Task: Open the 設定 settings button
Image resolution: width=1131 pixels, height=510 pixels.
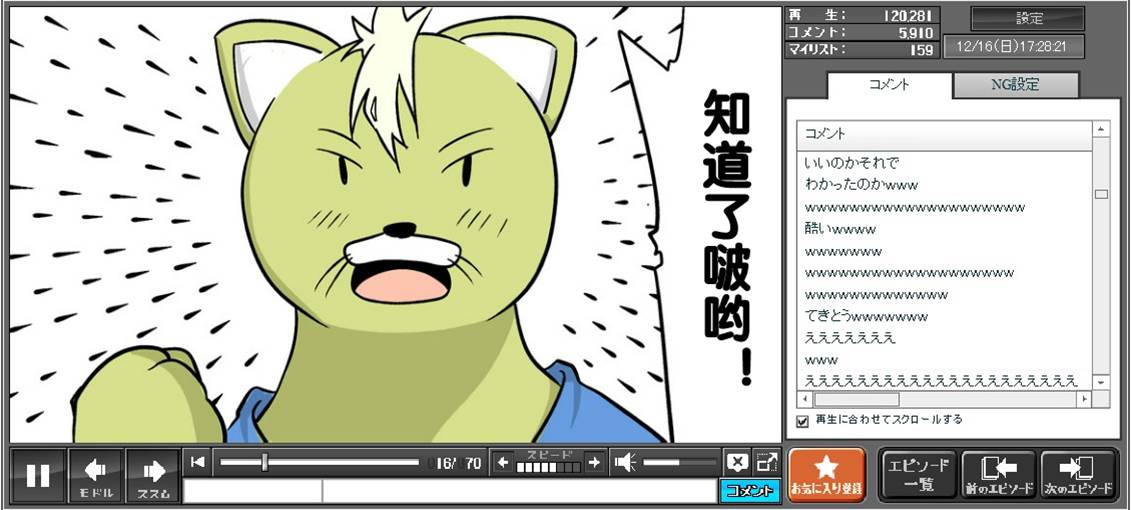Action: (1028, 18)
